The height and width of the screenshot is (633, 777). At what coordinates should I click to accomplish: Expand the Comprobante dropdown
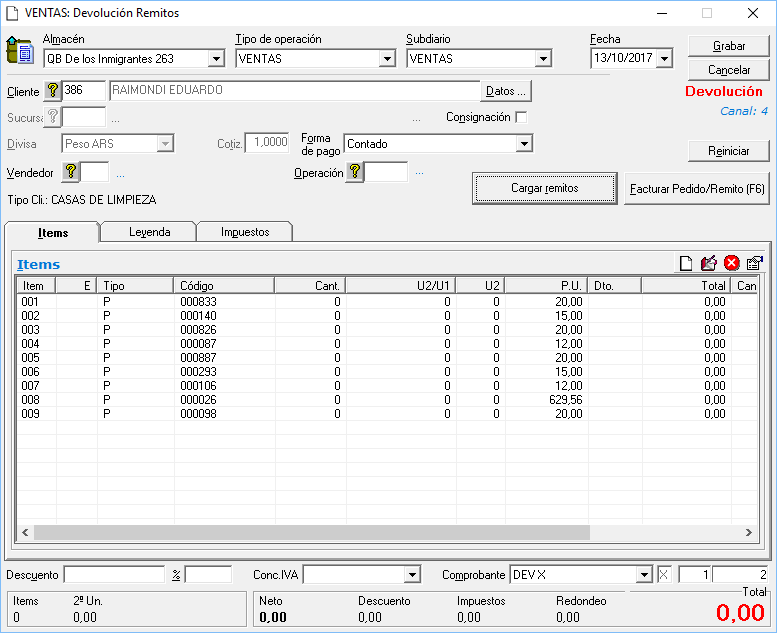[x=644, y=575]
